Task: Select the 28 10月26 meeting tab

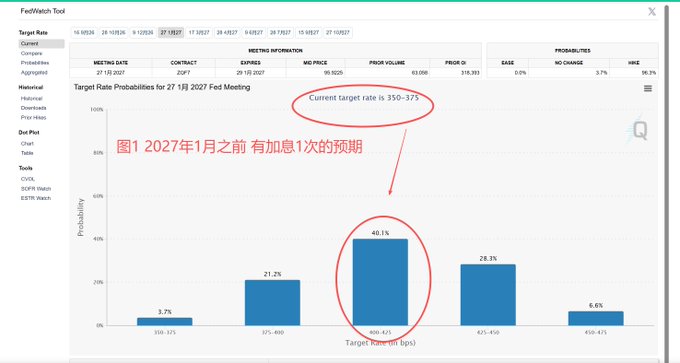Action: [x=114, y=33]
